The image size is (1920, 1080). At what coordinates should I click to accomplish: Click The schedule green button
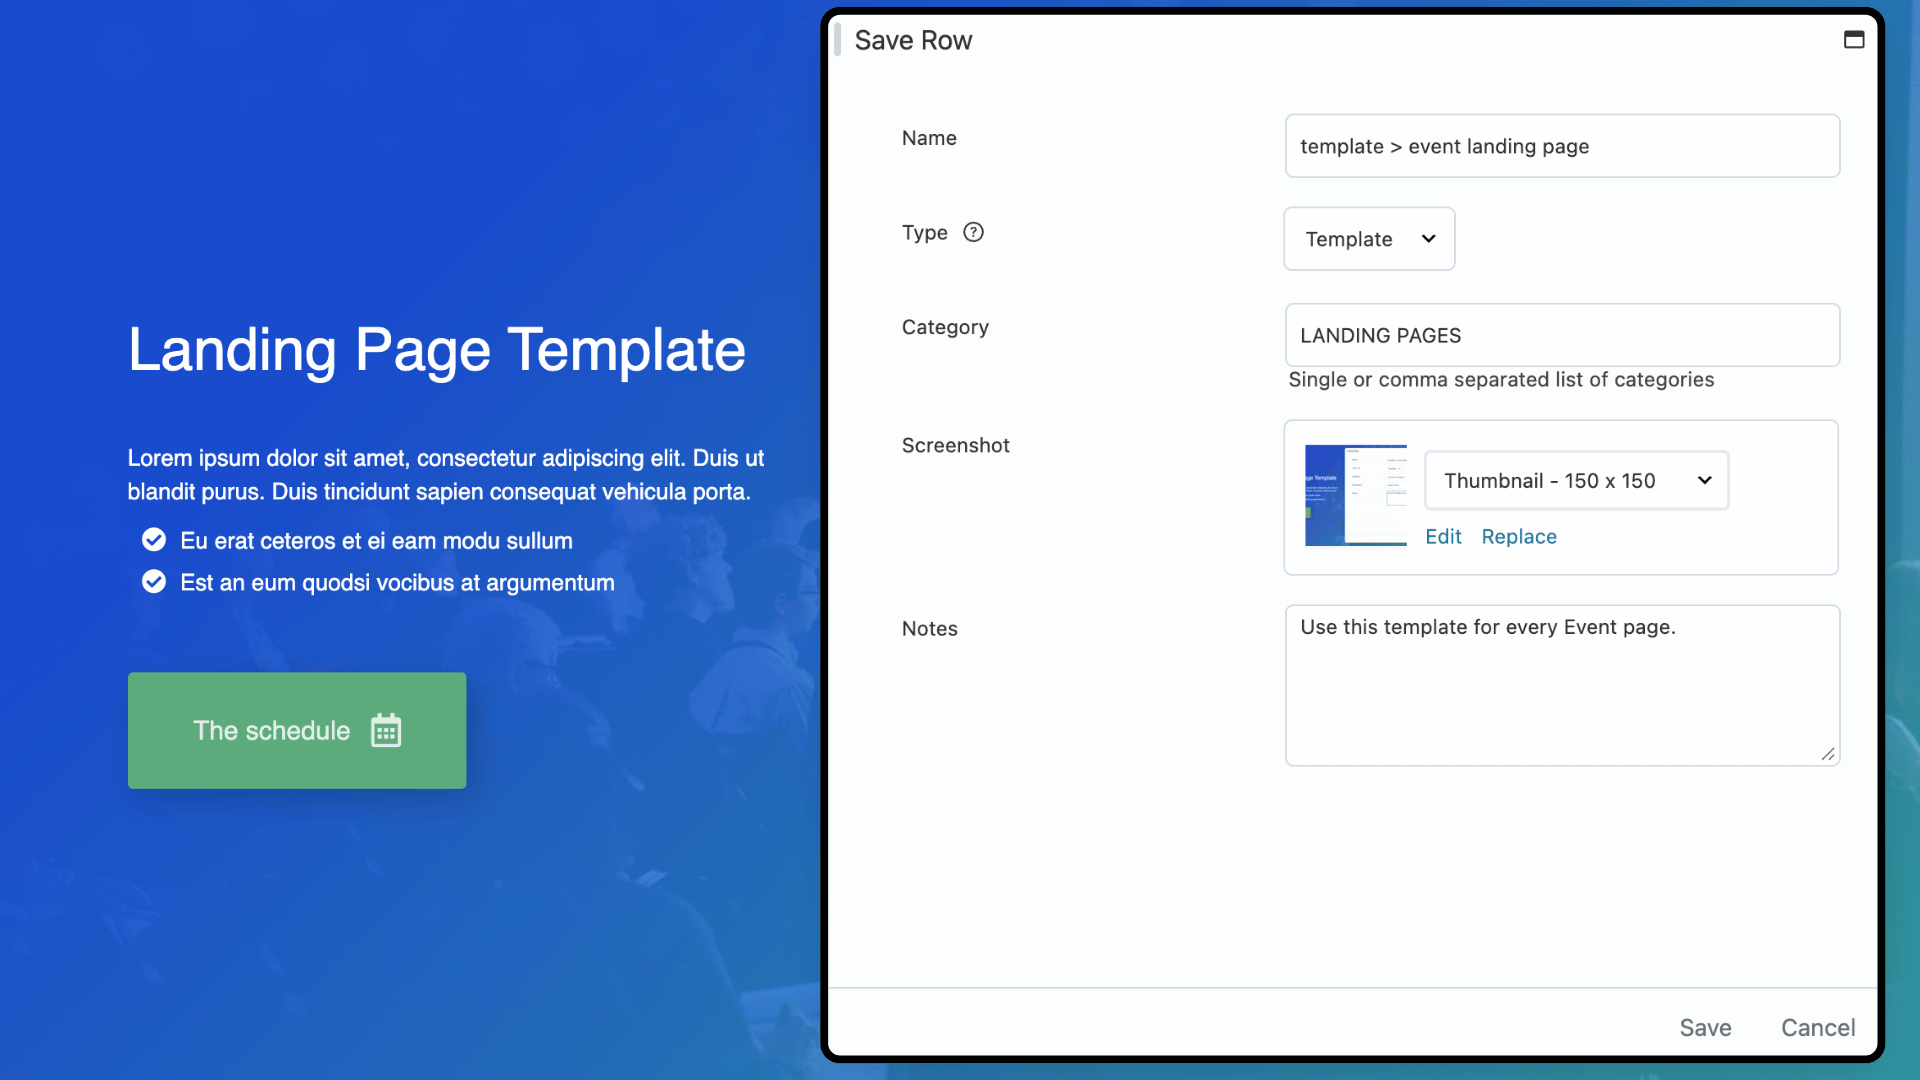pos(297,731)
